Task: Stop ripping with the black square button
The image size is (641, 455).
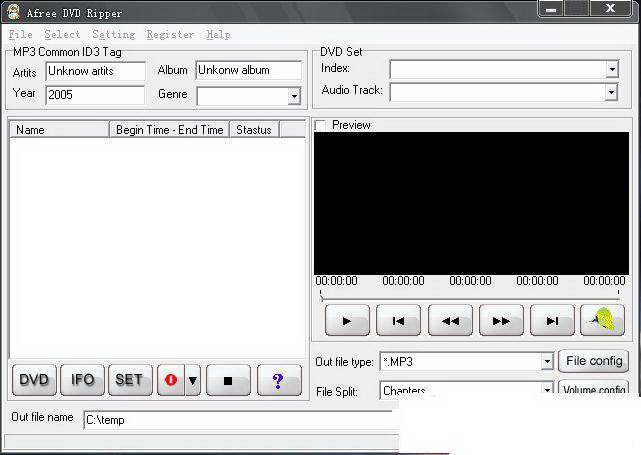Action: (x=228, y=380)
